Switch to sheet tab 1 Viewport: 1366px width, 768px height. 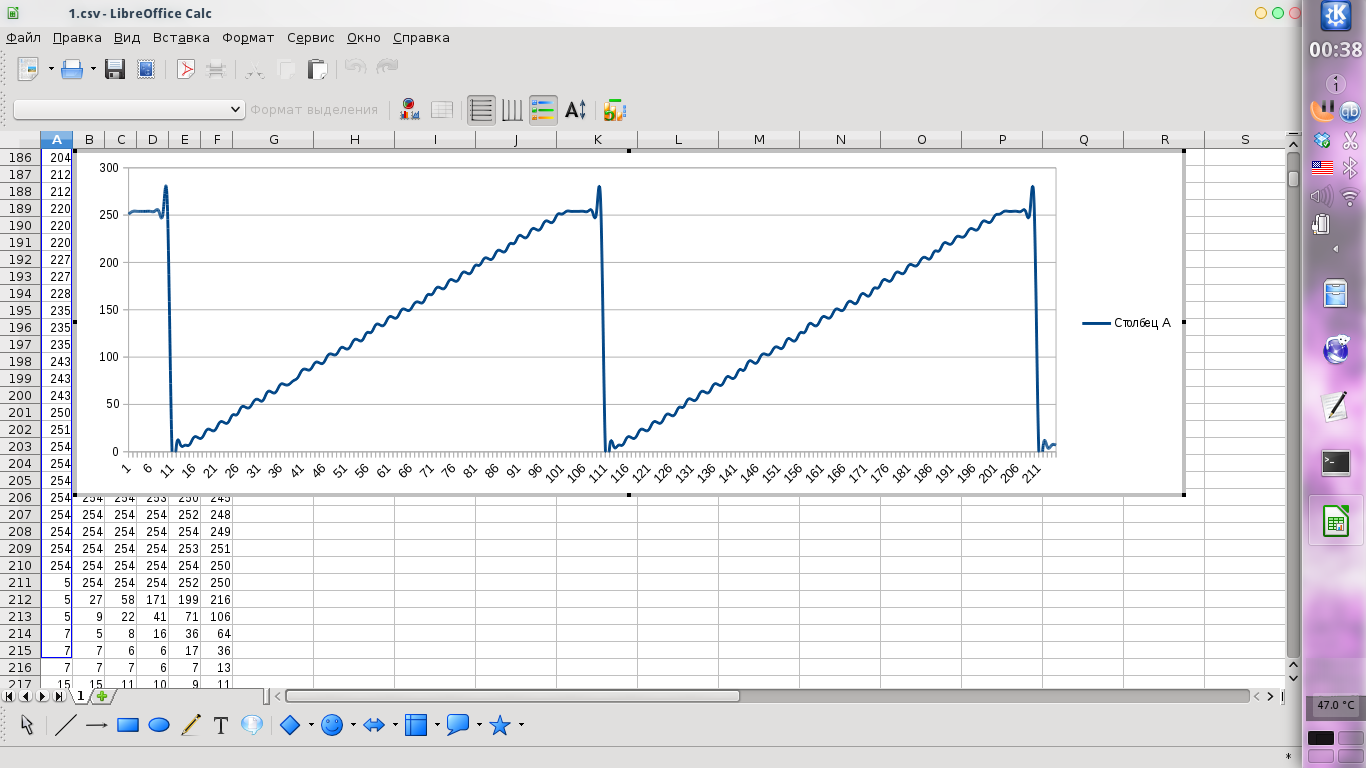(x=80, y=696)
